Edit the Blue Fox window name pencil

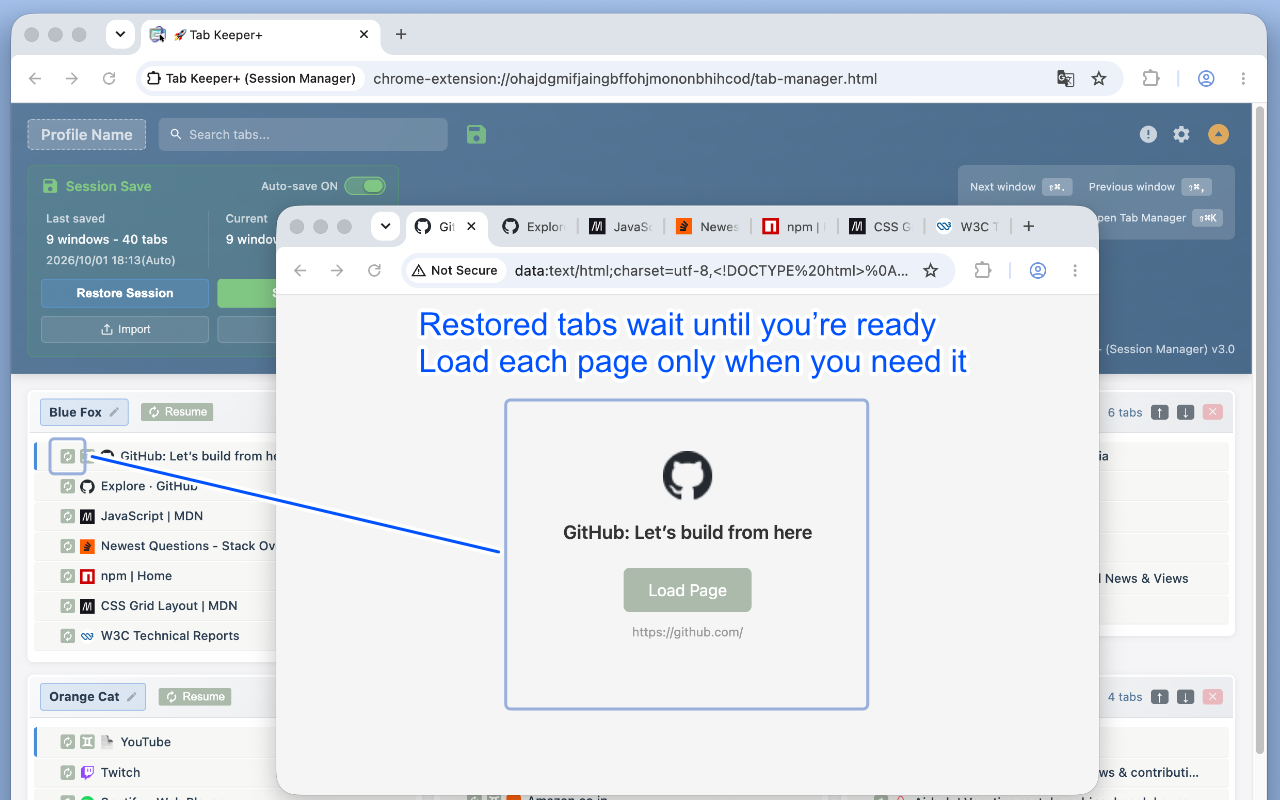coord(114,412)
